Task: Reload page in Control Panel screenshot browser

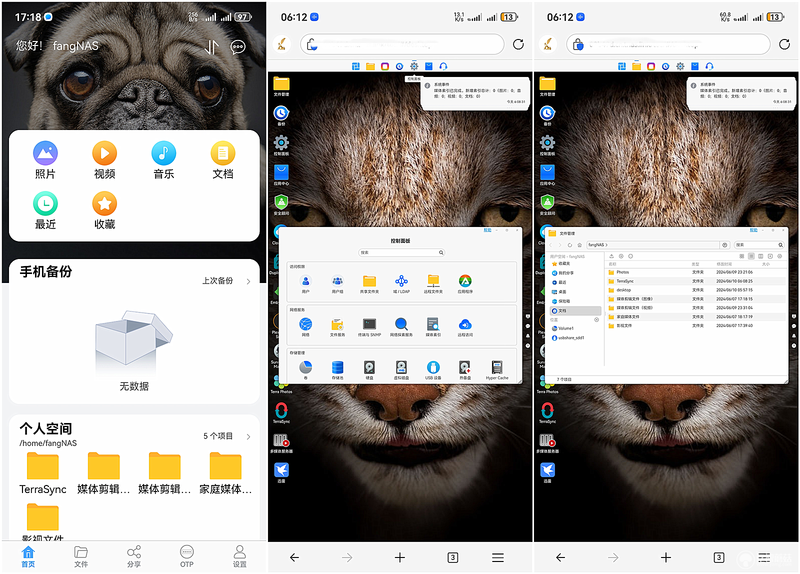Action: 518,44
